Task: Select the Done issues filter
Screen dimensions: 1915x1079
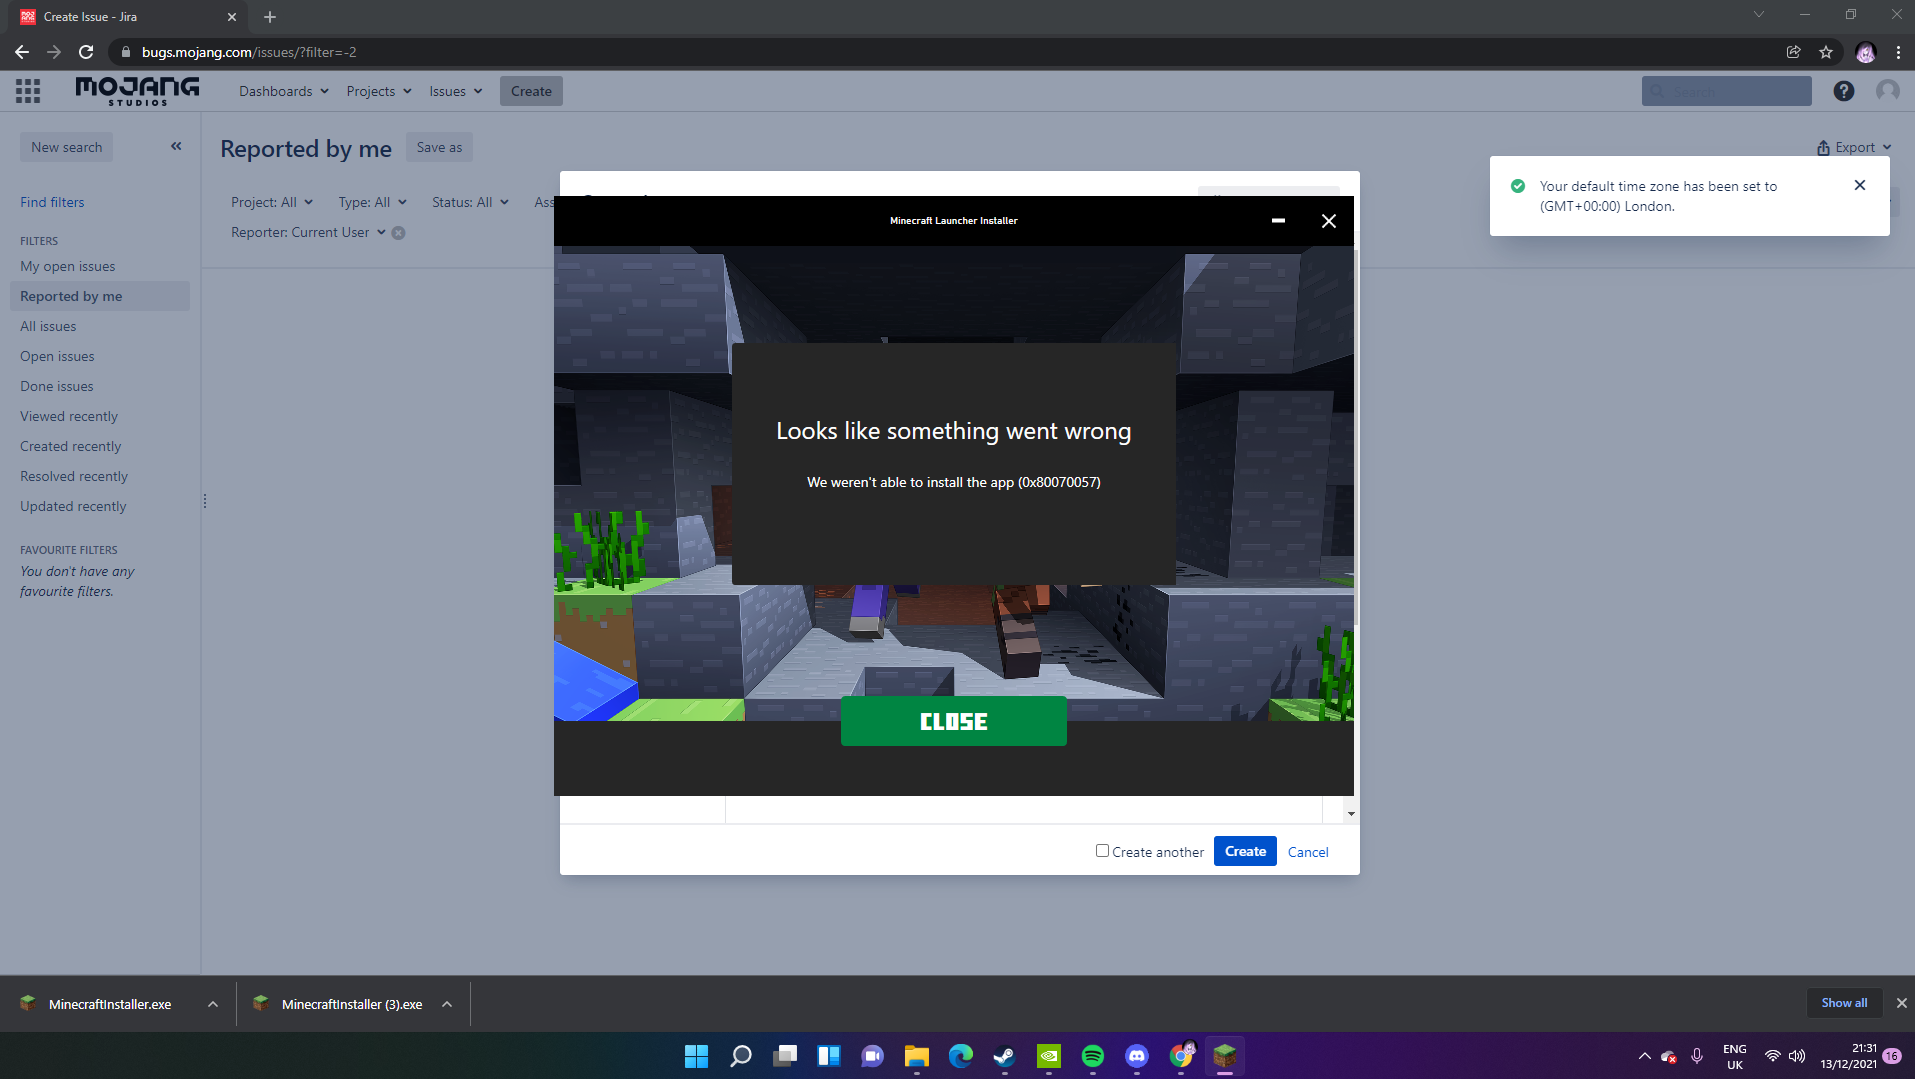Action: (57, 386)
